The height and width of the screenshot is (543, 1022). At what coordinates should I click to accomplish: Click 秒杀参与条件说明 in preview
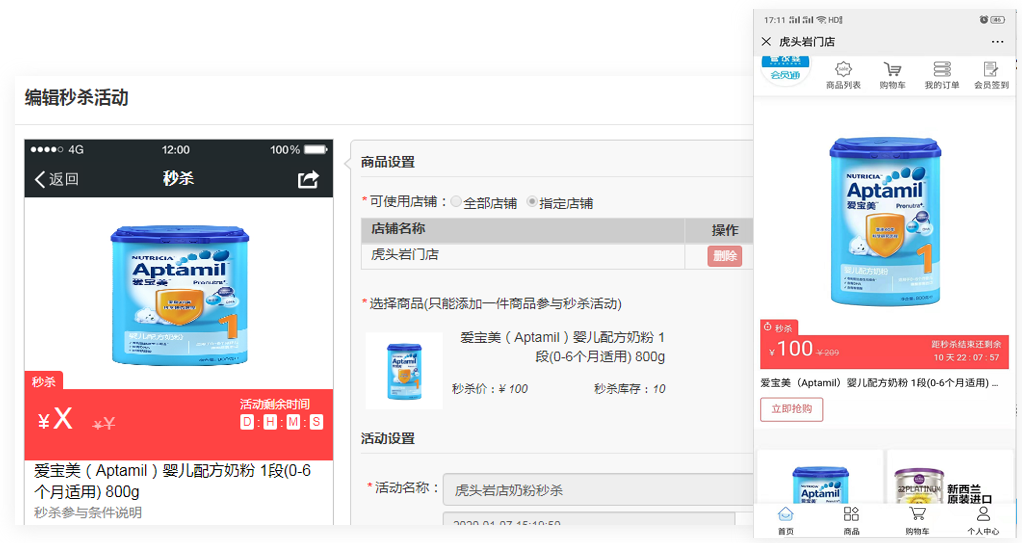tap(87, 512)
